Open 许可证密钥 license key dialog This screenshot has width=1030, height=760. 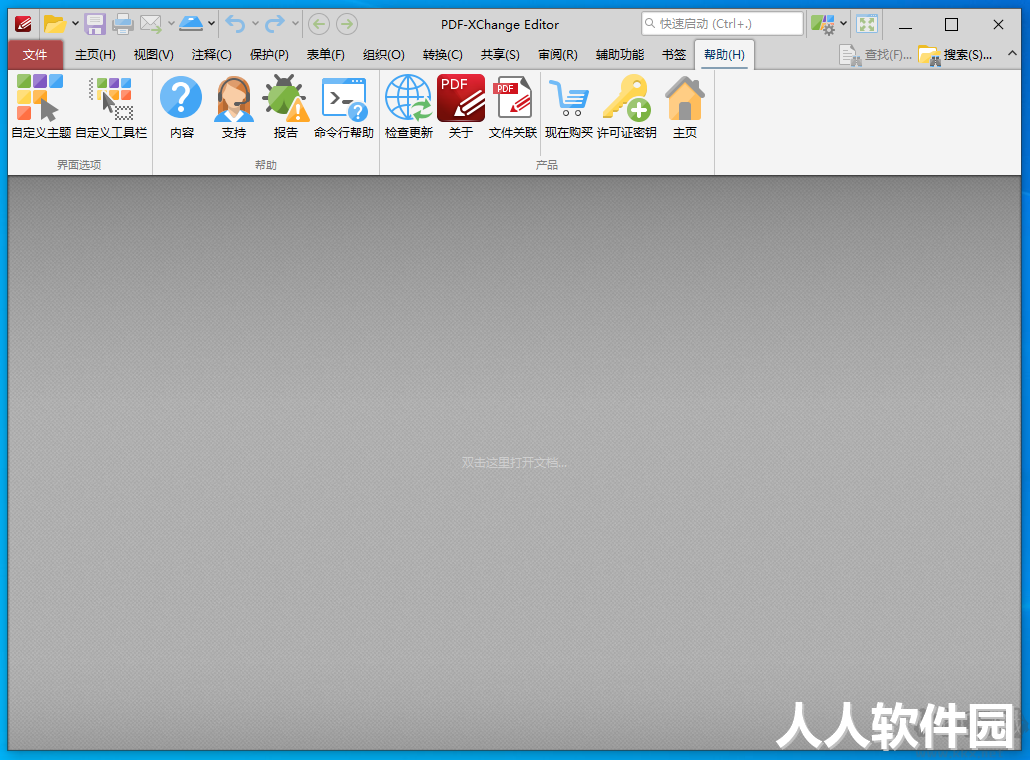pyautogui.click(x=627, y=106)
